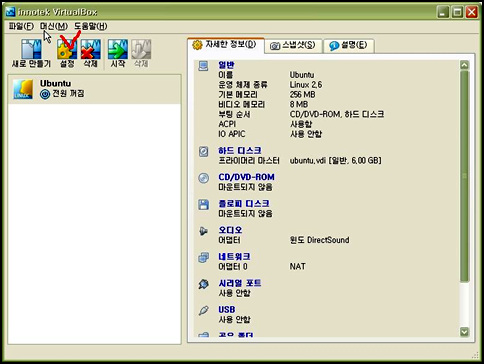Click the 일반 (General) section icon

(x=203, y=66)
